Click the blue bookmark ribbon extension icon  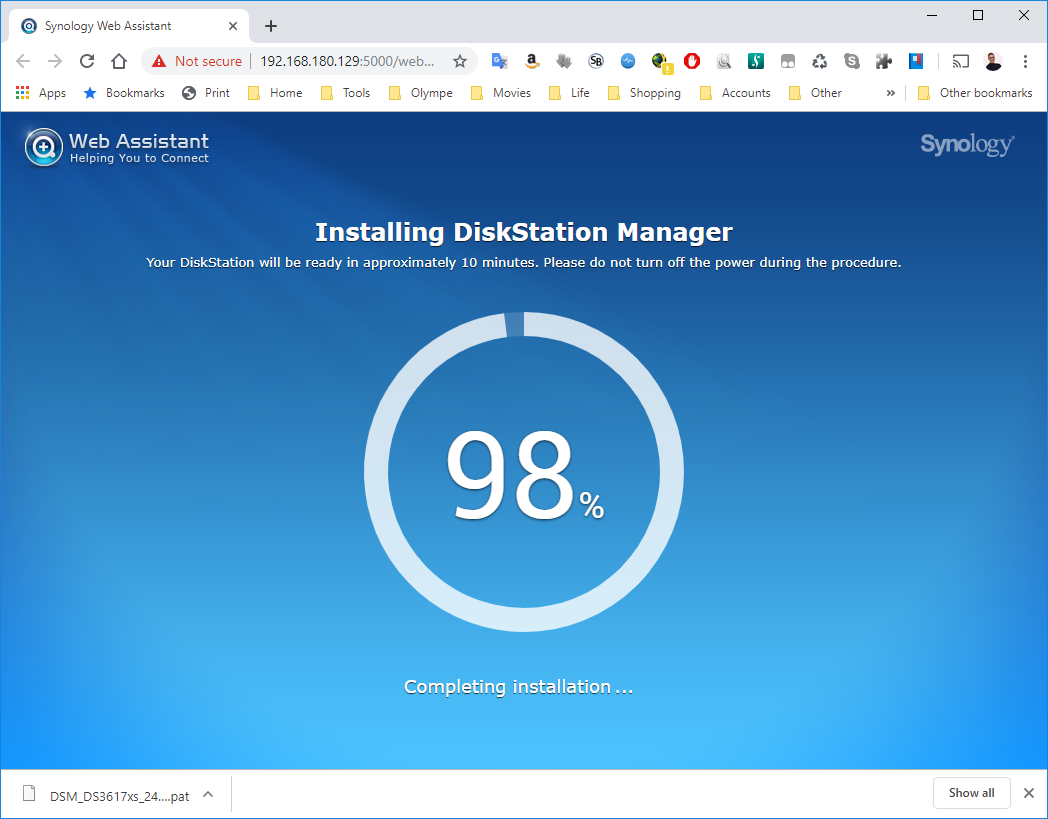pos(916,62)
